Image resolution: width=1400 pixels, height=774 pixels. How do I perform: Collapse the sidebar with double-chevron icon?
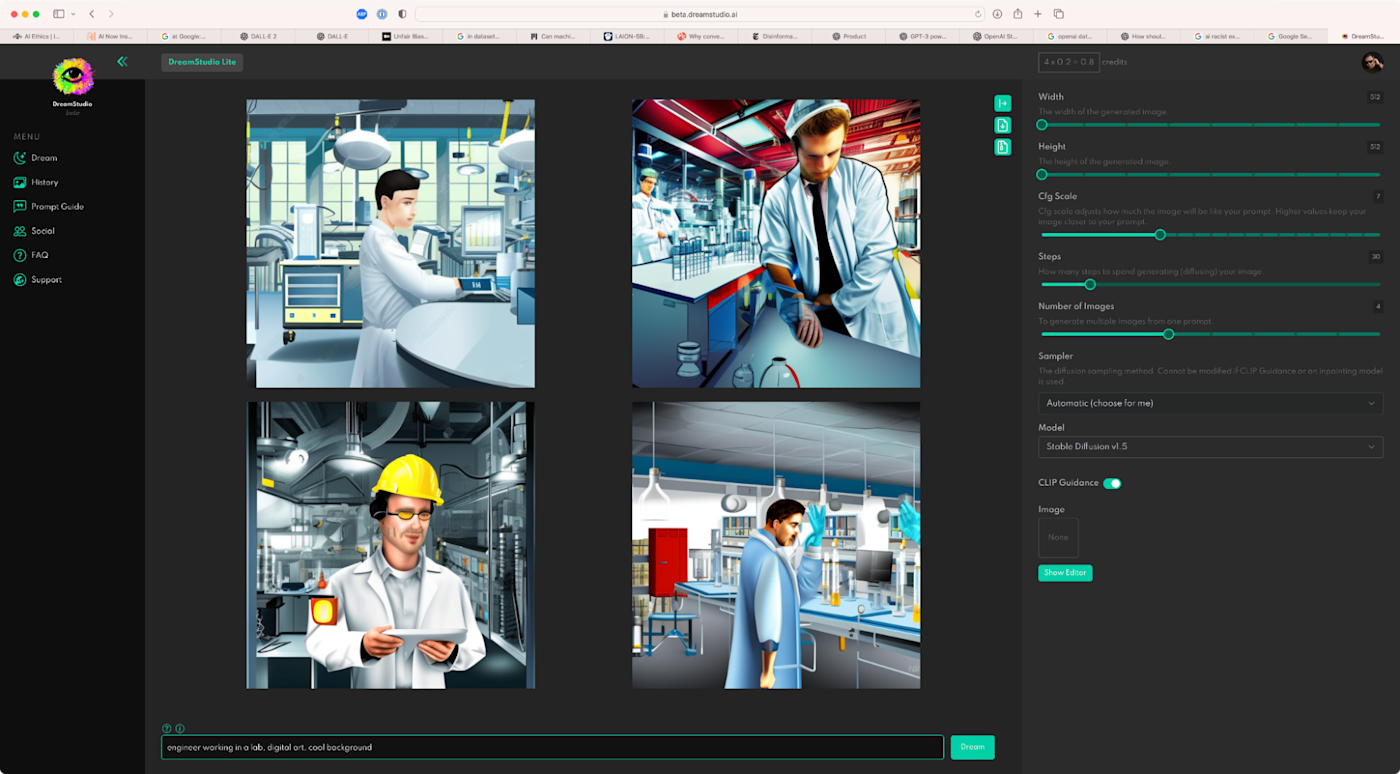click(x=122, y=62)
